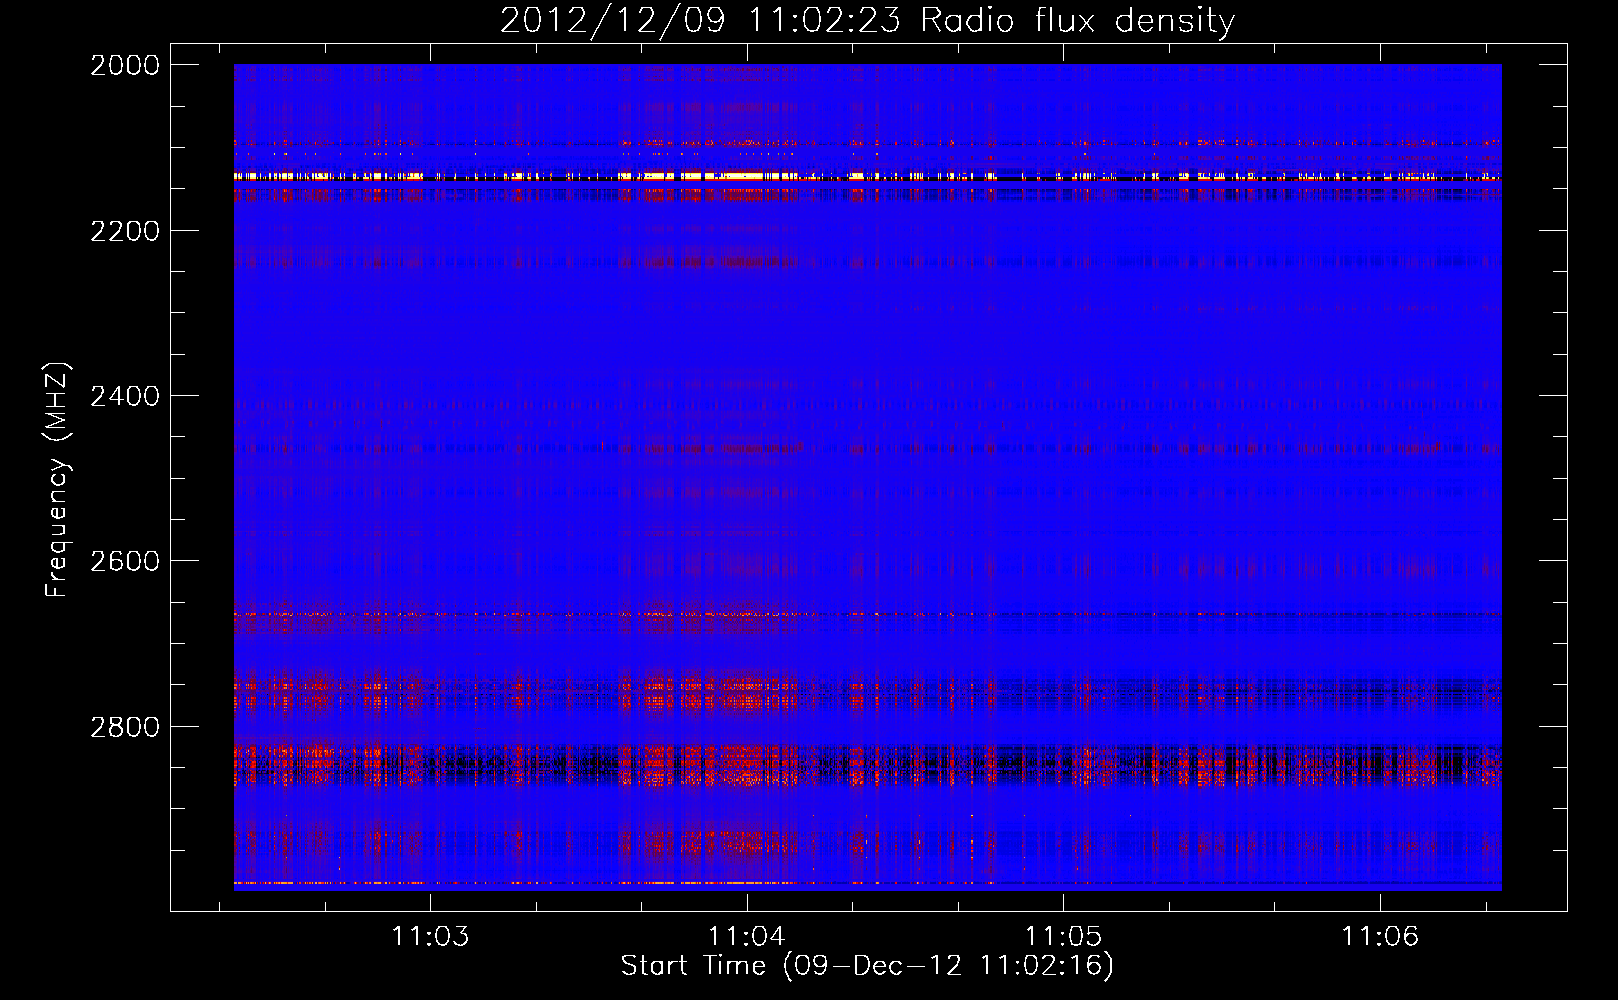
Task: Click the 'Start Time (09-Dec-12 11:02:16)' label
Action: pos(867,966)
